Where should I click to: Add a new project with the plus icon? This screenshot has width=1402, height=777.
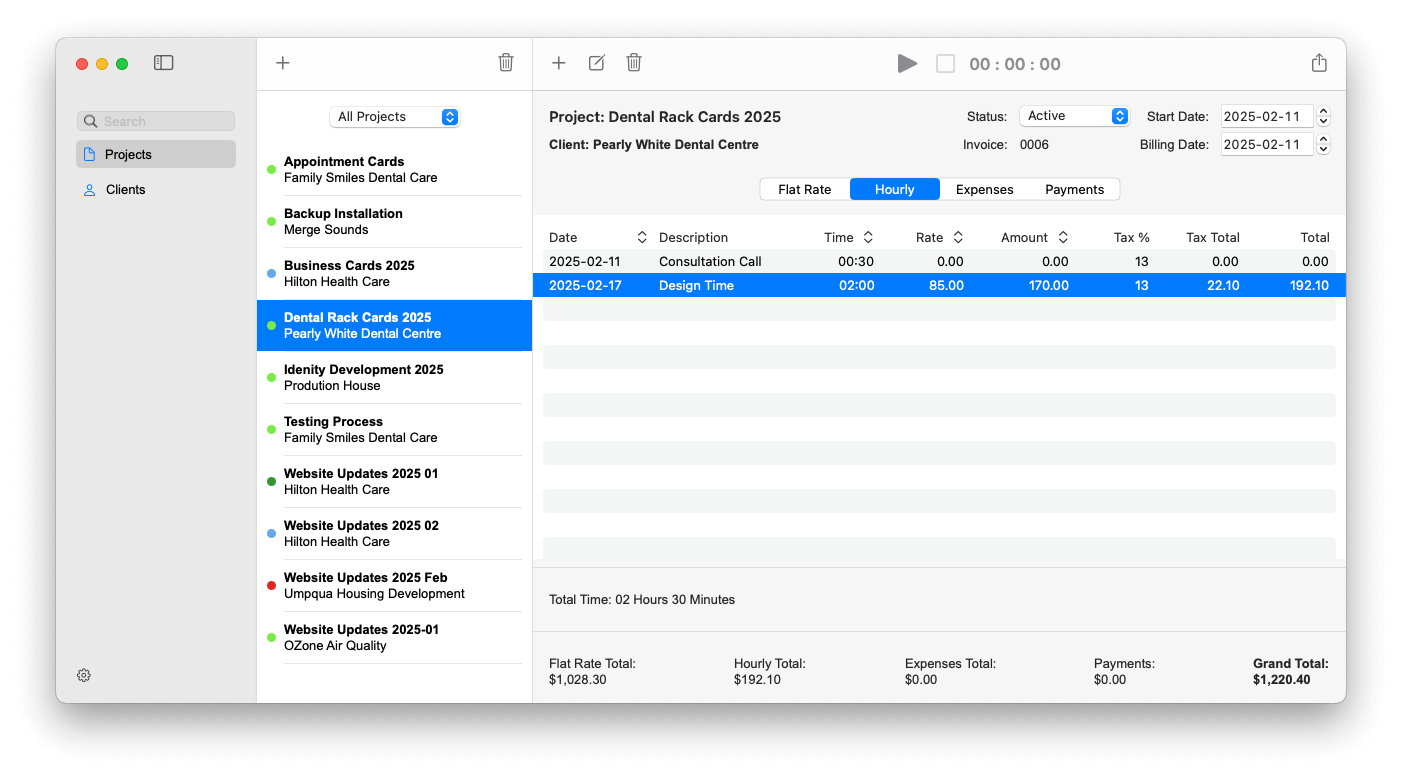pyautogui.click(x=282, y=62)
